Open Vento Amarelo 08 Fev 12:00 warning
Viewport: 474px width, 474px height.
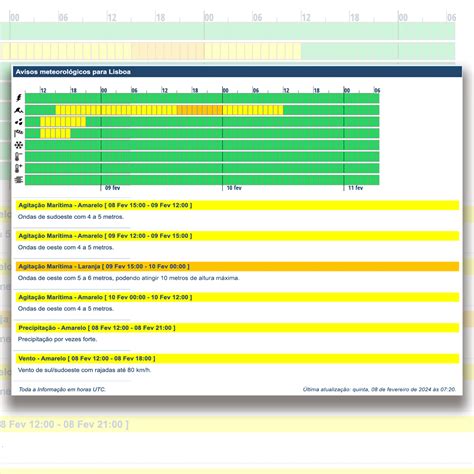[x=237, y=359]
